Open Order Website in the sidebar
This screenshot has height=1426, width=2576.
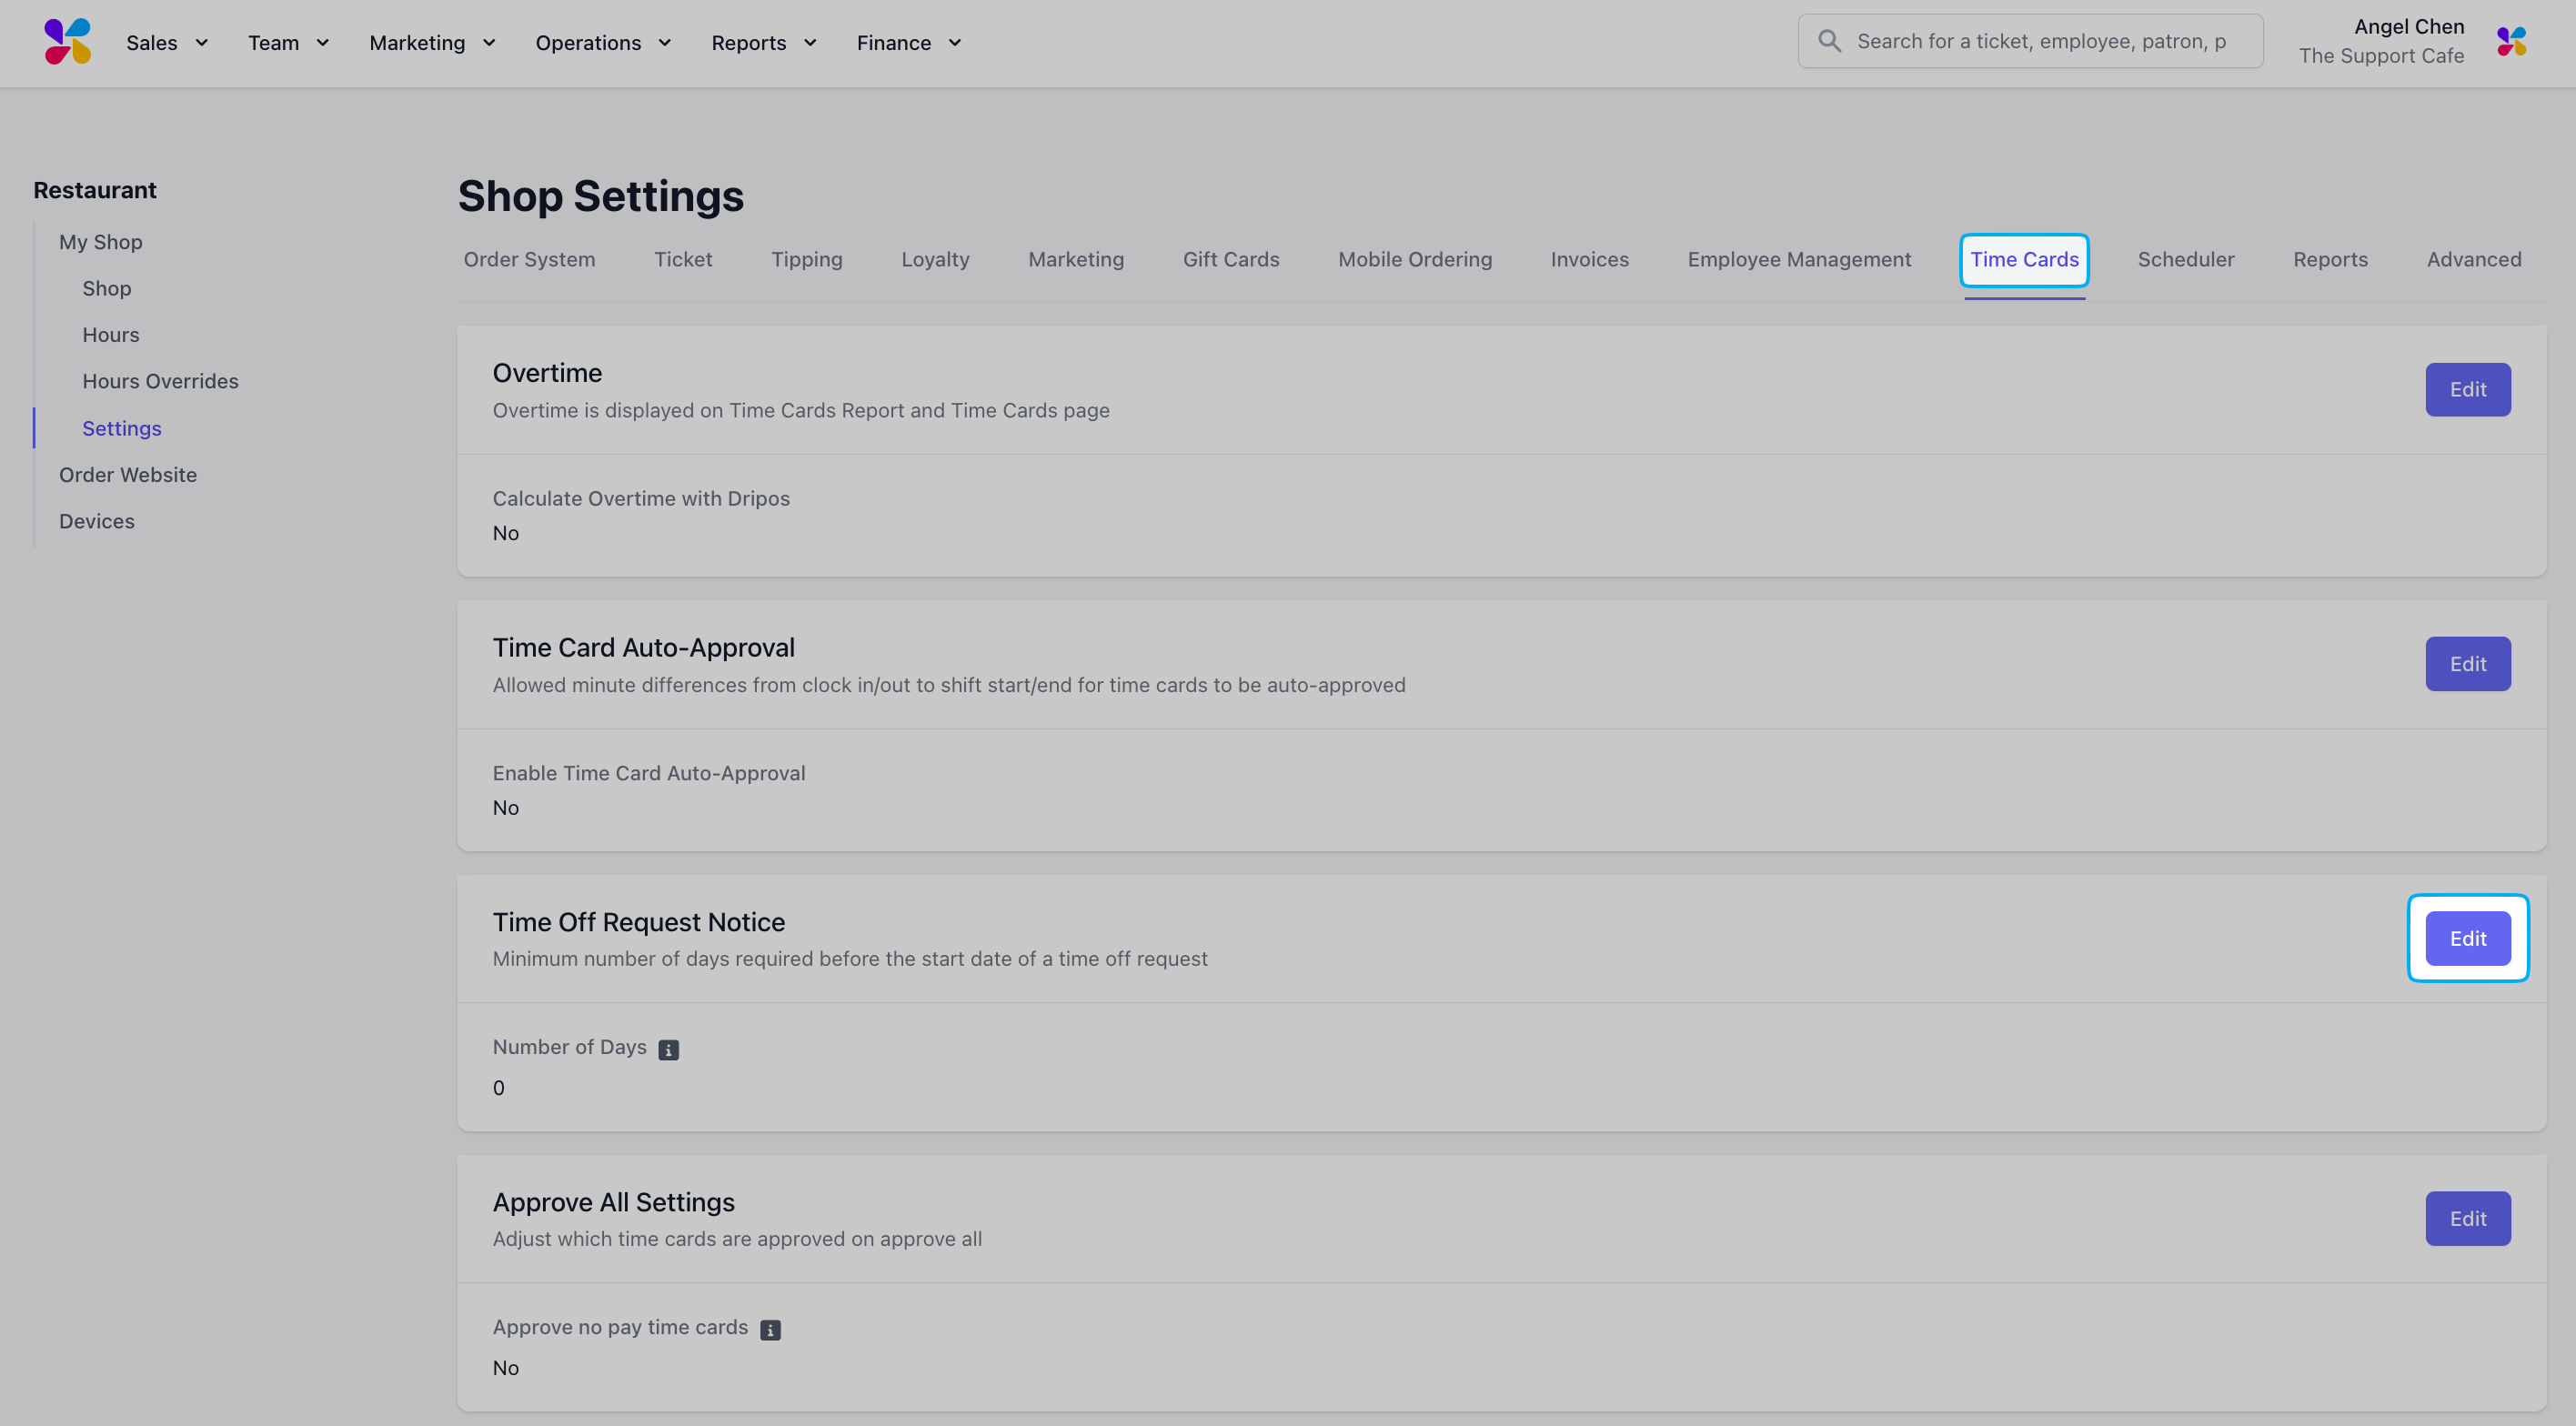tap(128, 475)
